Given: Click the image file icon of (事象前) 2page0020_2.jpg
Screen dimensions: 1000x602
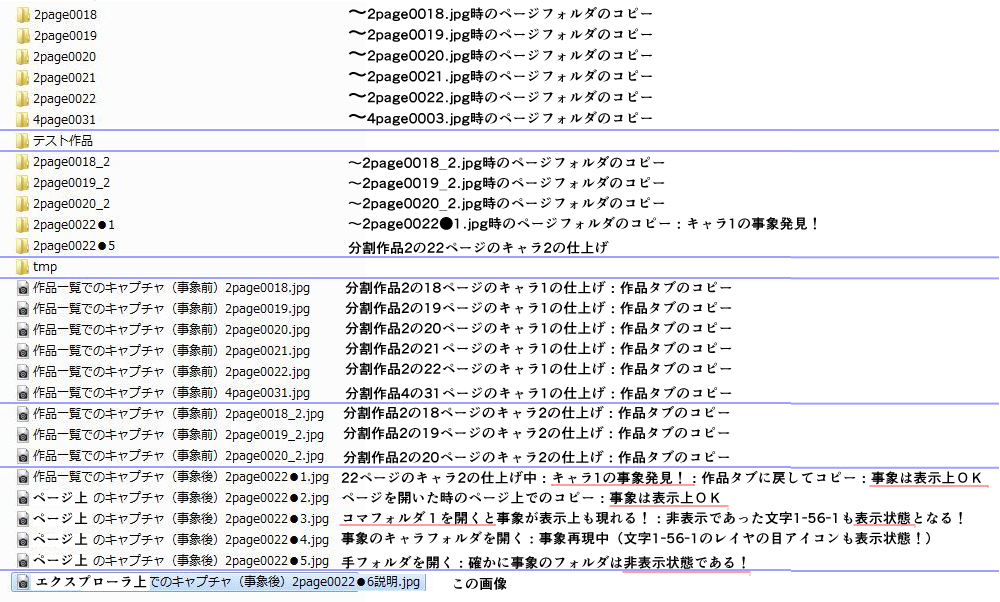Looking at the screenshot, I should tap(23, 457).
